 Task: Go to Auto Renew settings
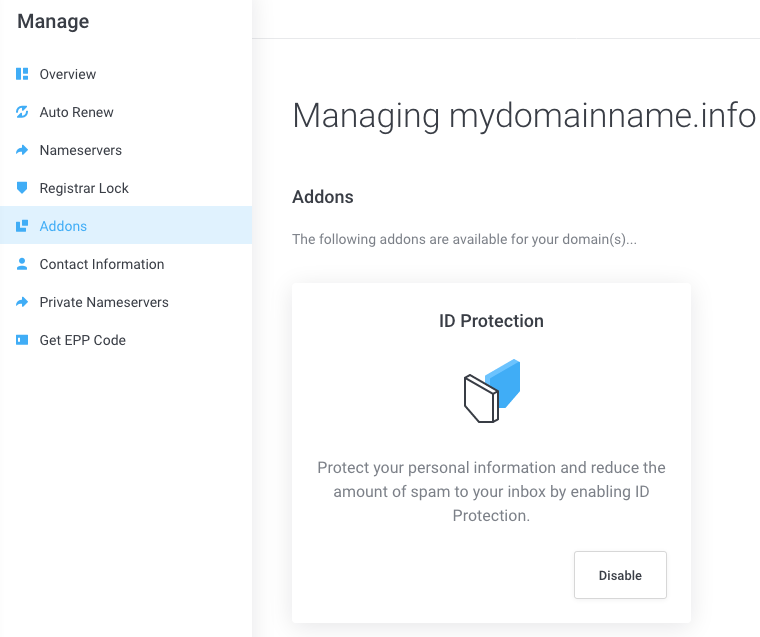pos(77,112)
